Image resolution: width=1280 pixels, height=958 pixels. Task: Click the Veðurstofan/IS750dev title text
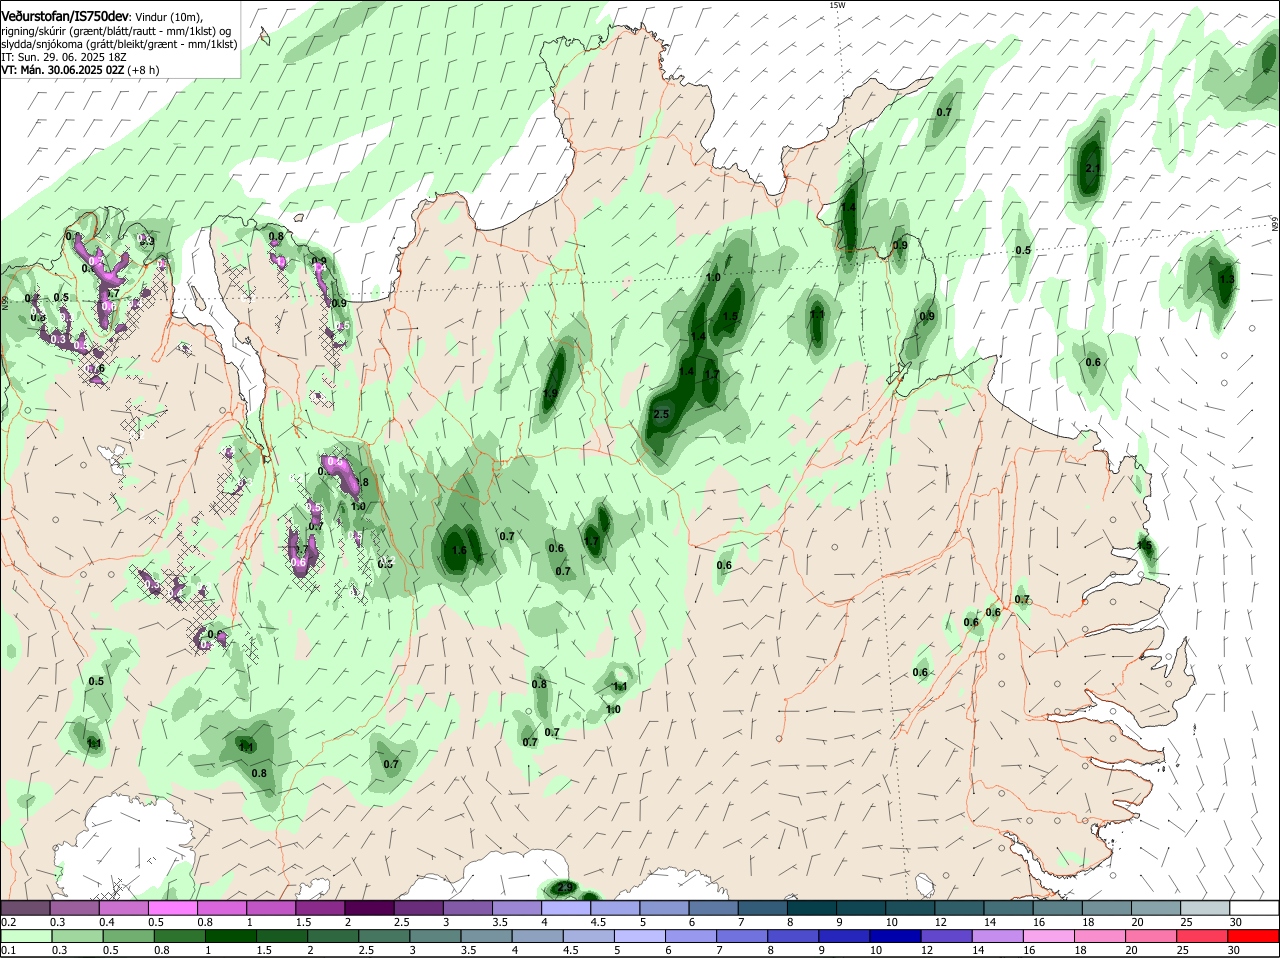pos(65,17)
